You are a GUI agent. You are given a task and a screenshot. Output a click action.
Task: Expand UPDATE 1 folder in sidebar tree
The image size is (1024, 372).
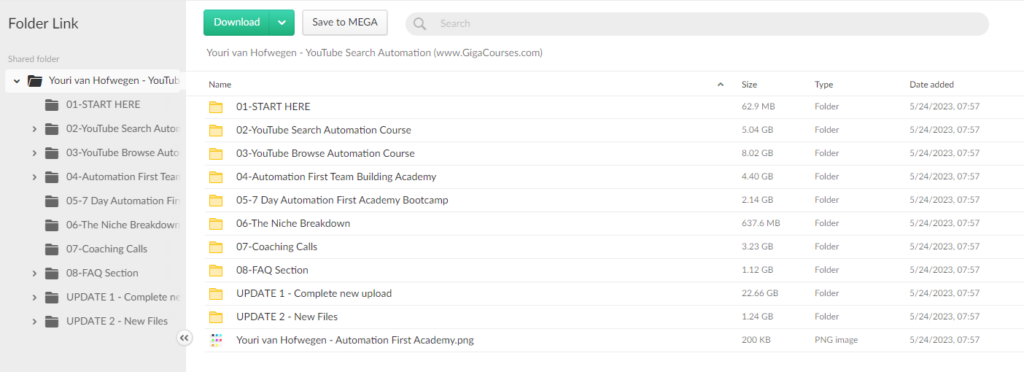point(35,297)
